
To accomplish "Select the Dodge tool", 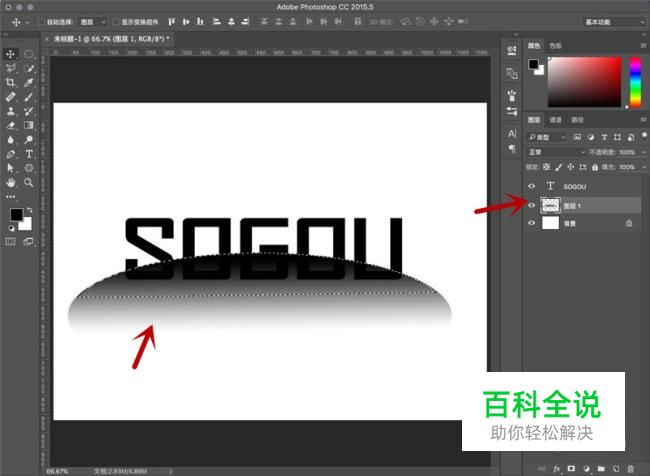I will pos(29,140).
